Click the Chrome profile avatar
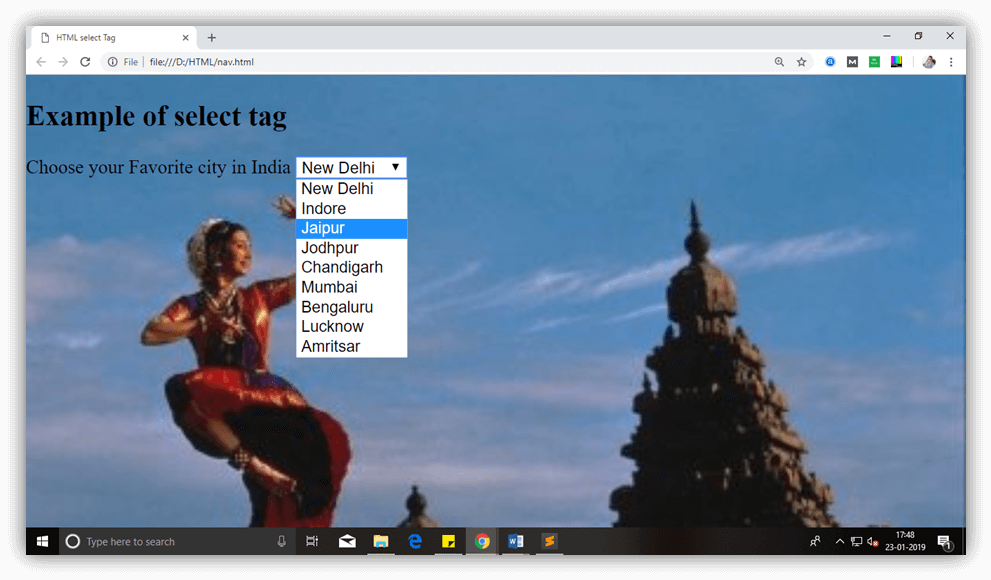Viewport: 991px width, 580px height. [x=929, y=62]
